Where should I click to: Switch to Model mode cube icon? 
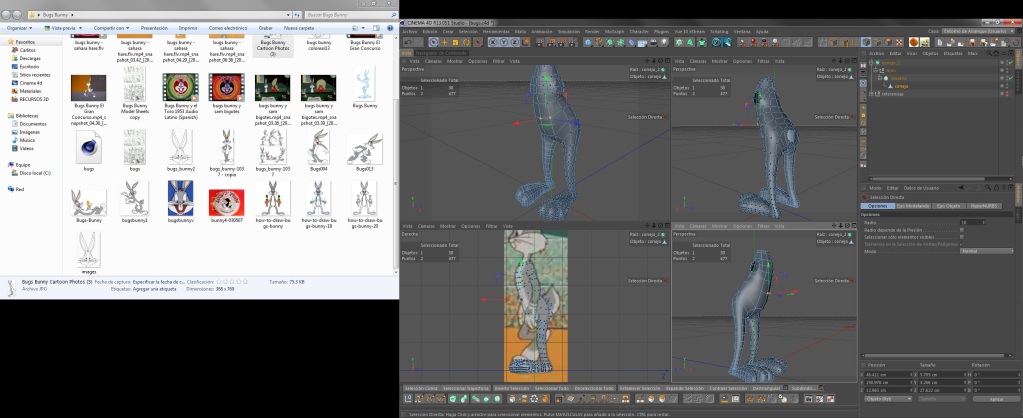click(x=833, y=42)
